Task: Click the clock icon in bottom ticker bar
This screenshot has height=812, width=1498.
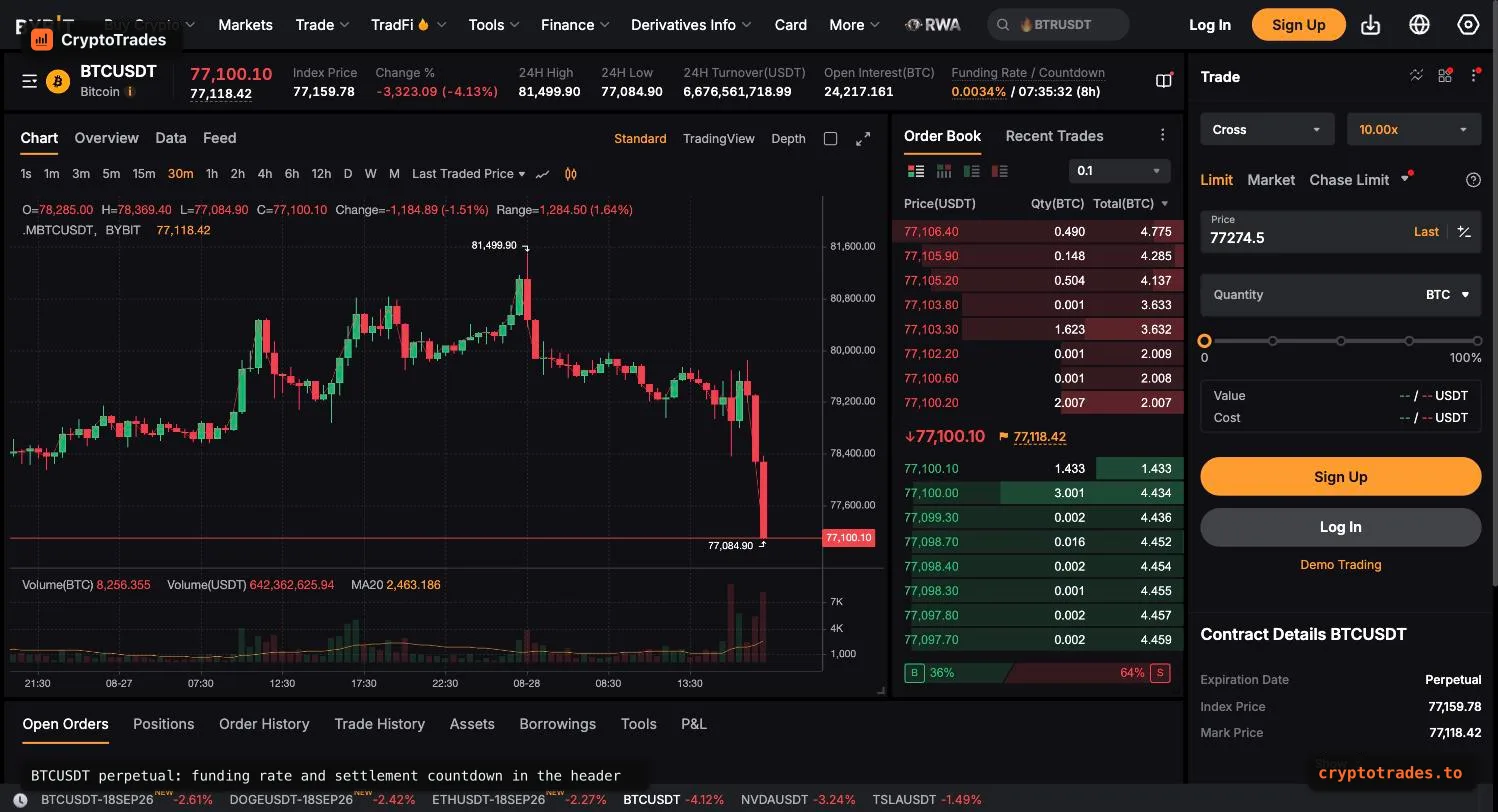Action: [x=19, y=800]
